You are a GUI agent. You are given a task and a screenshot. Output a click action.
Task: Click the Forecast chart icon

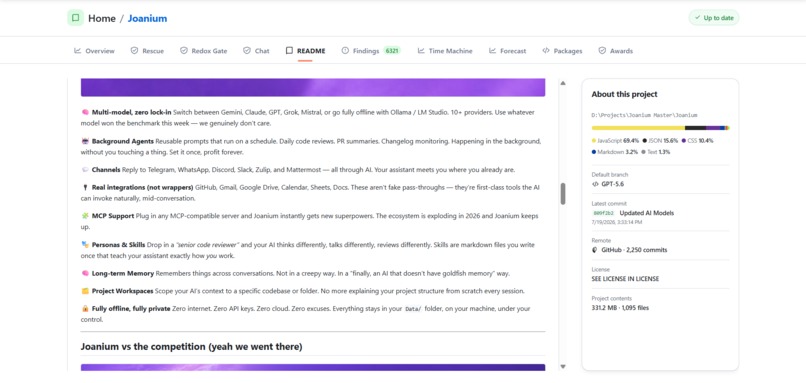tap(492, 50)
